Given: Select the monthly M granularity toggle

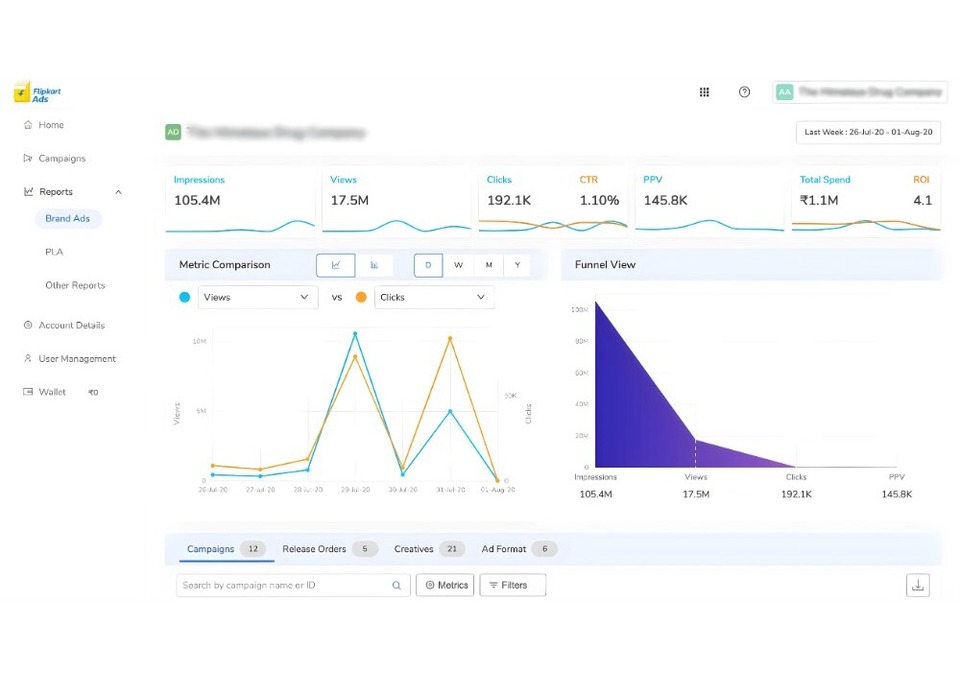Looking at the screenshot, I should point(489,265).
